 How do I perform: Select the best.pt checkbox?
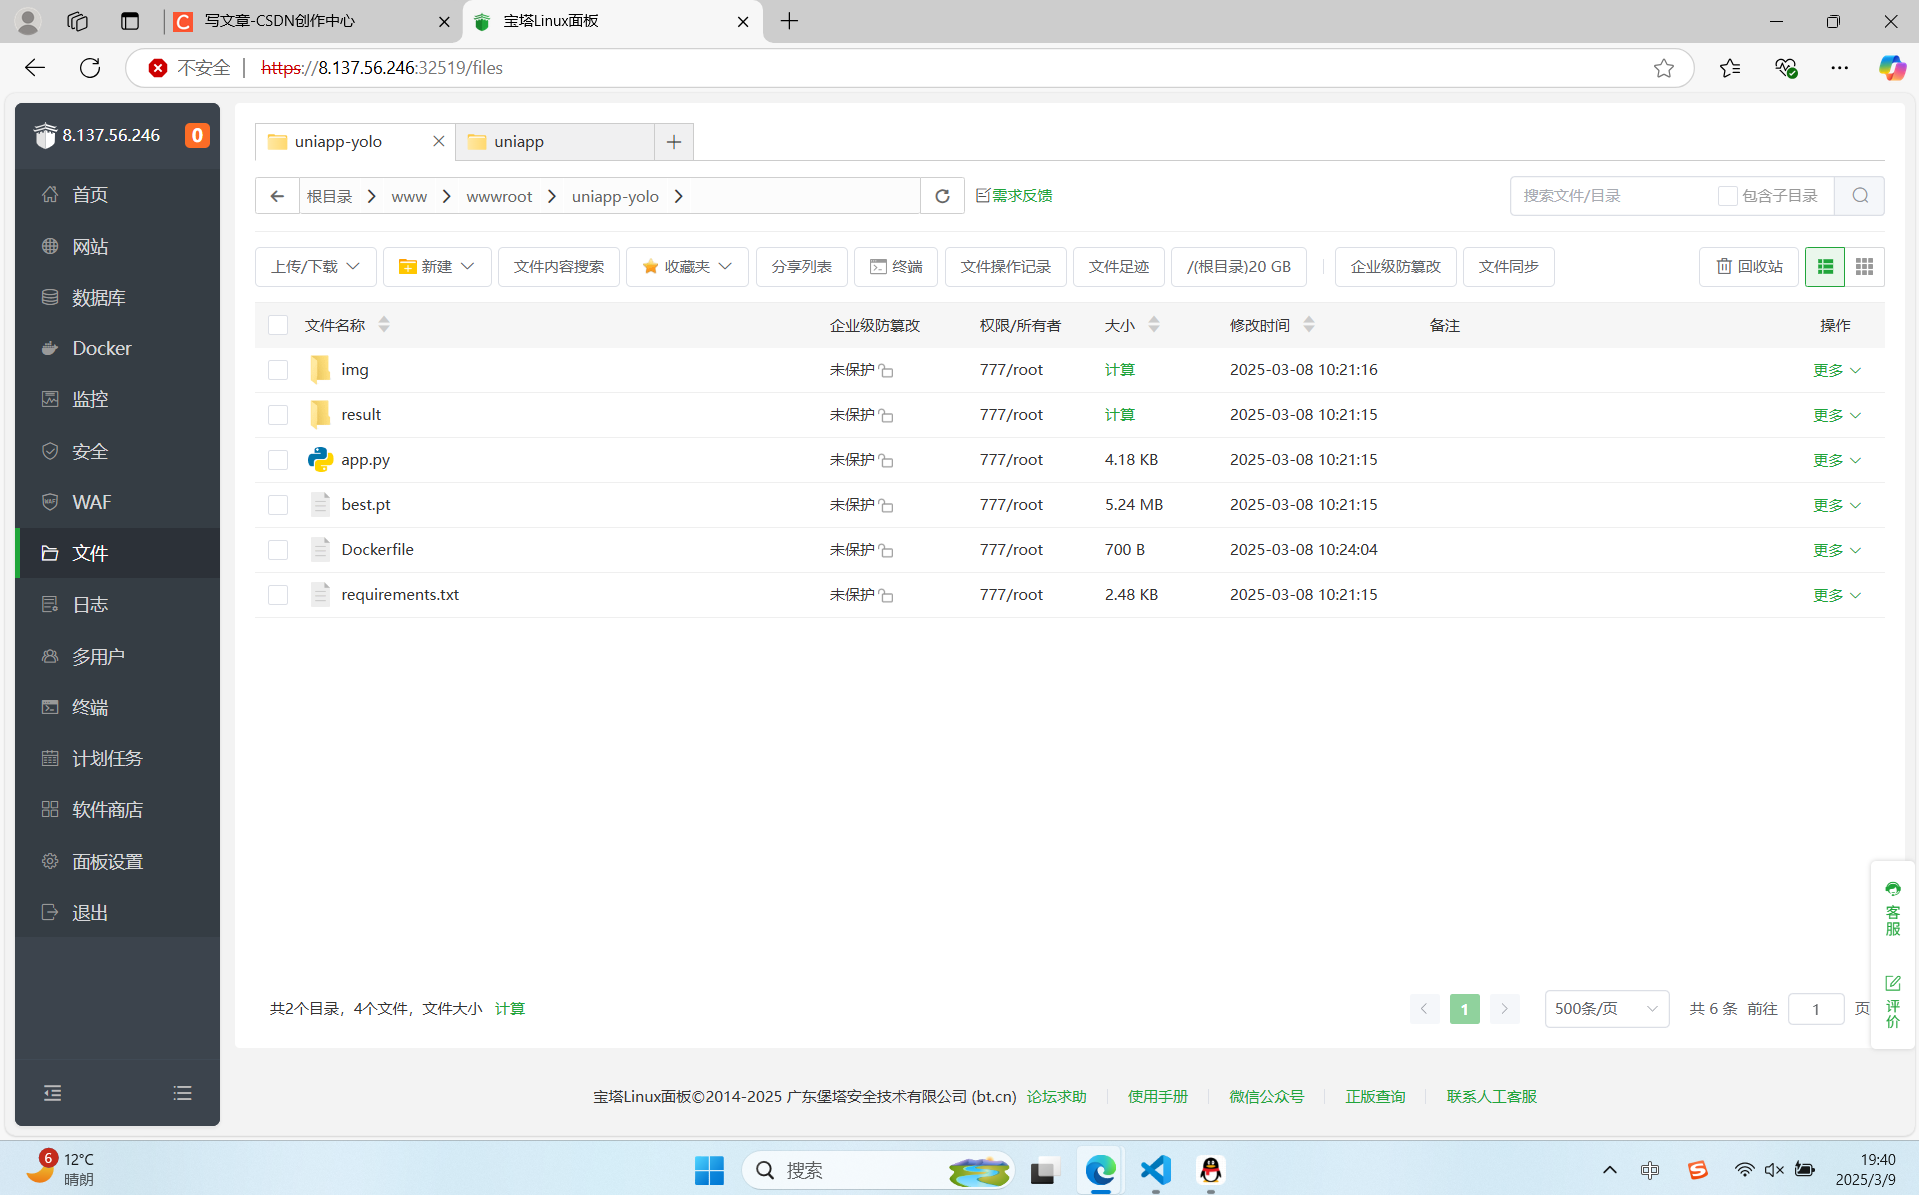point(278,505)
